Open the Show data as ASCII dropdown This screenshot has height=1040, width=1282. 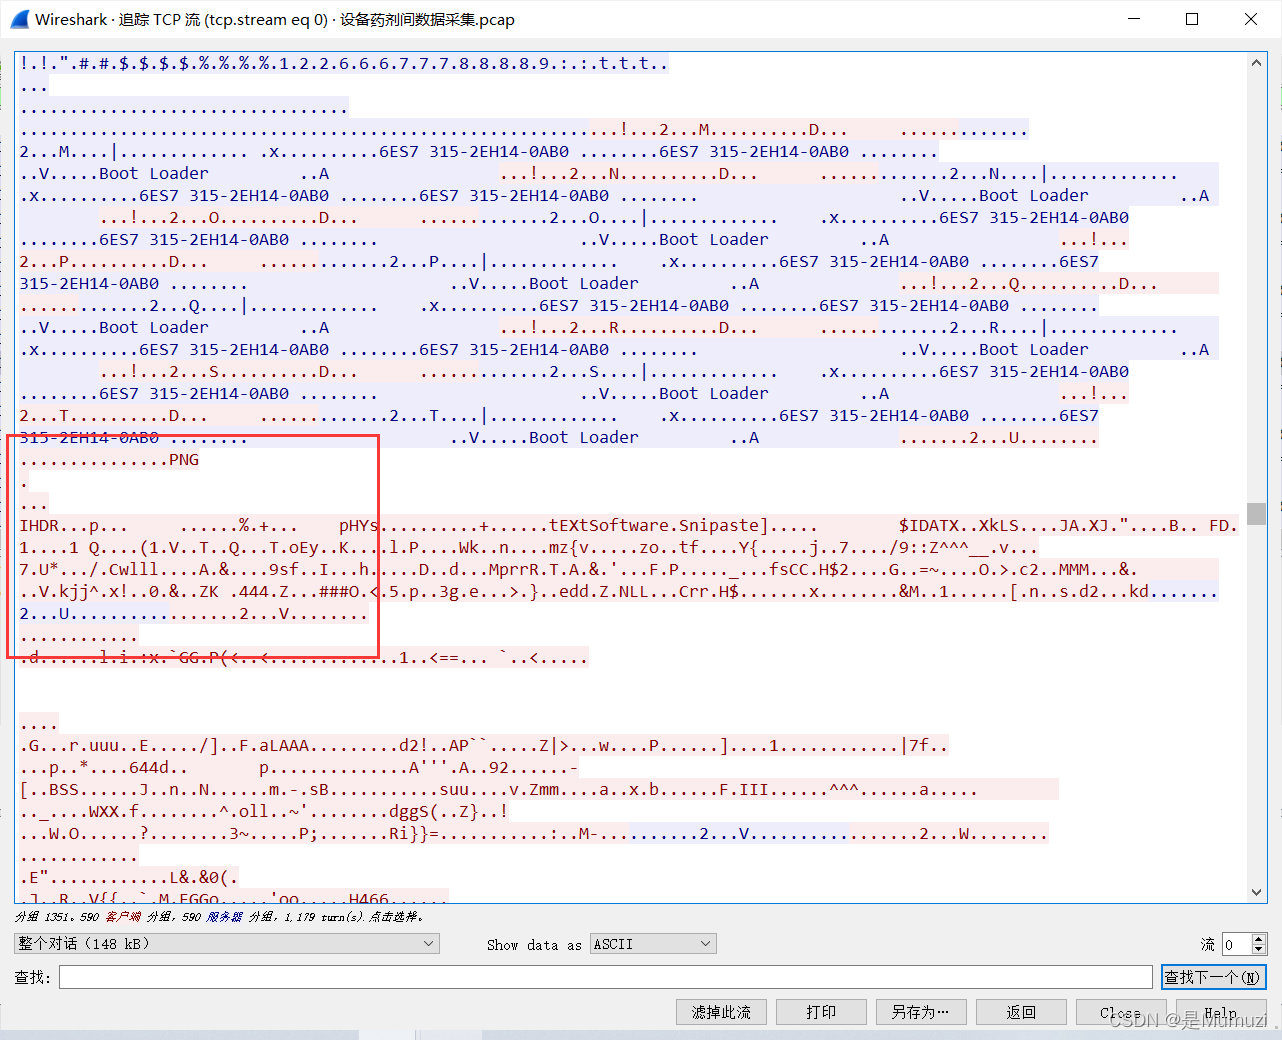click(x=653, y=944)
